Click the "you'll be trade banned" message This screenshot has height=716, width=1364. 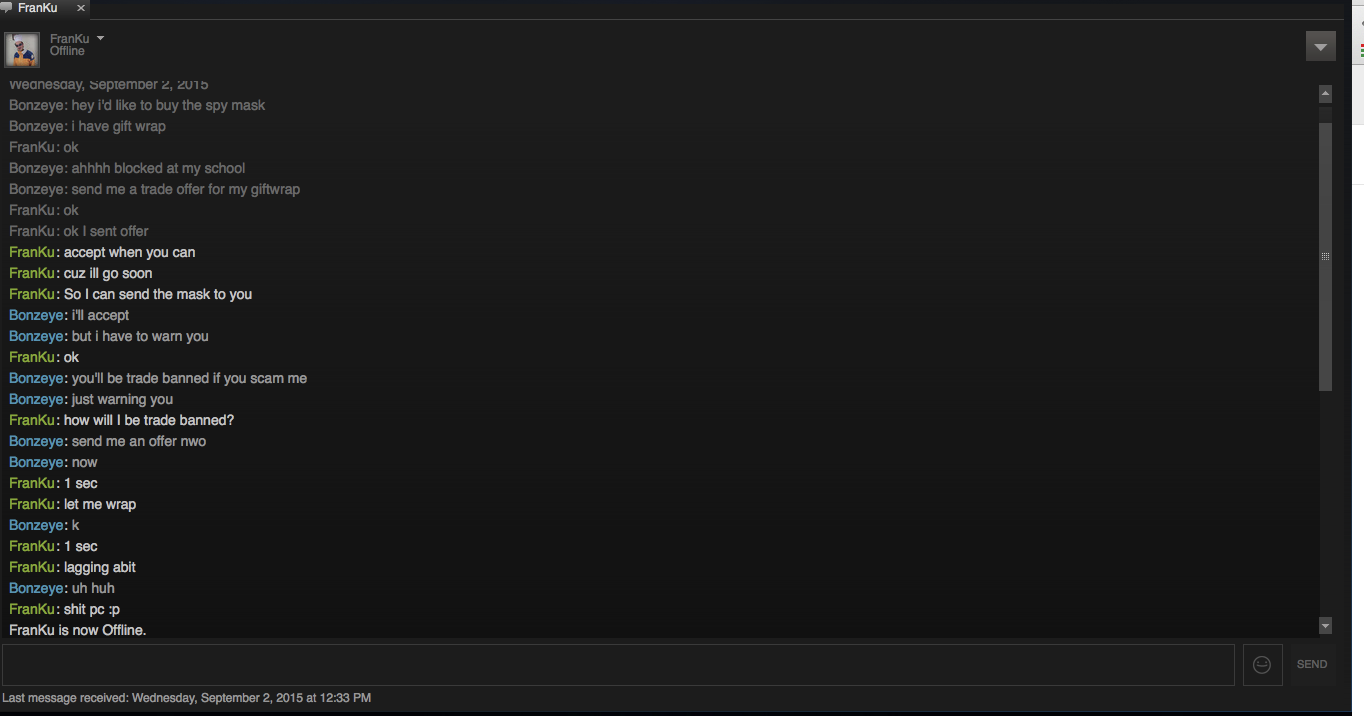tap(189, 378)
